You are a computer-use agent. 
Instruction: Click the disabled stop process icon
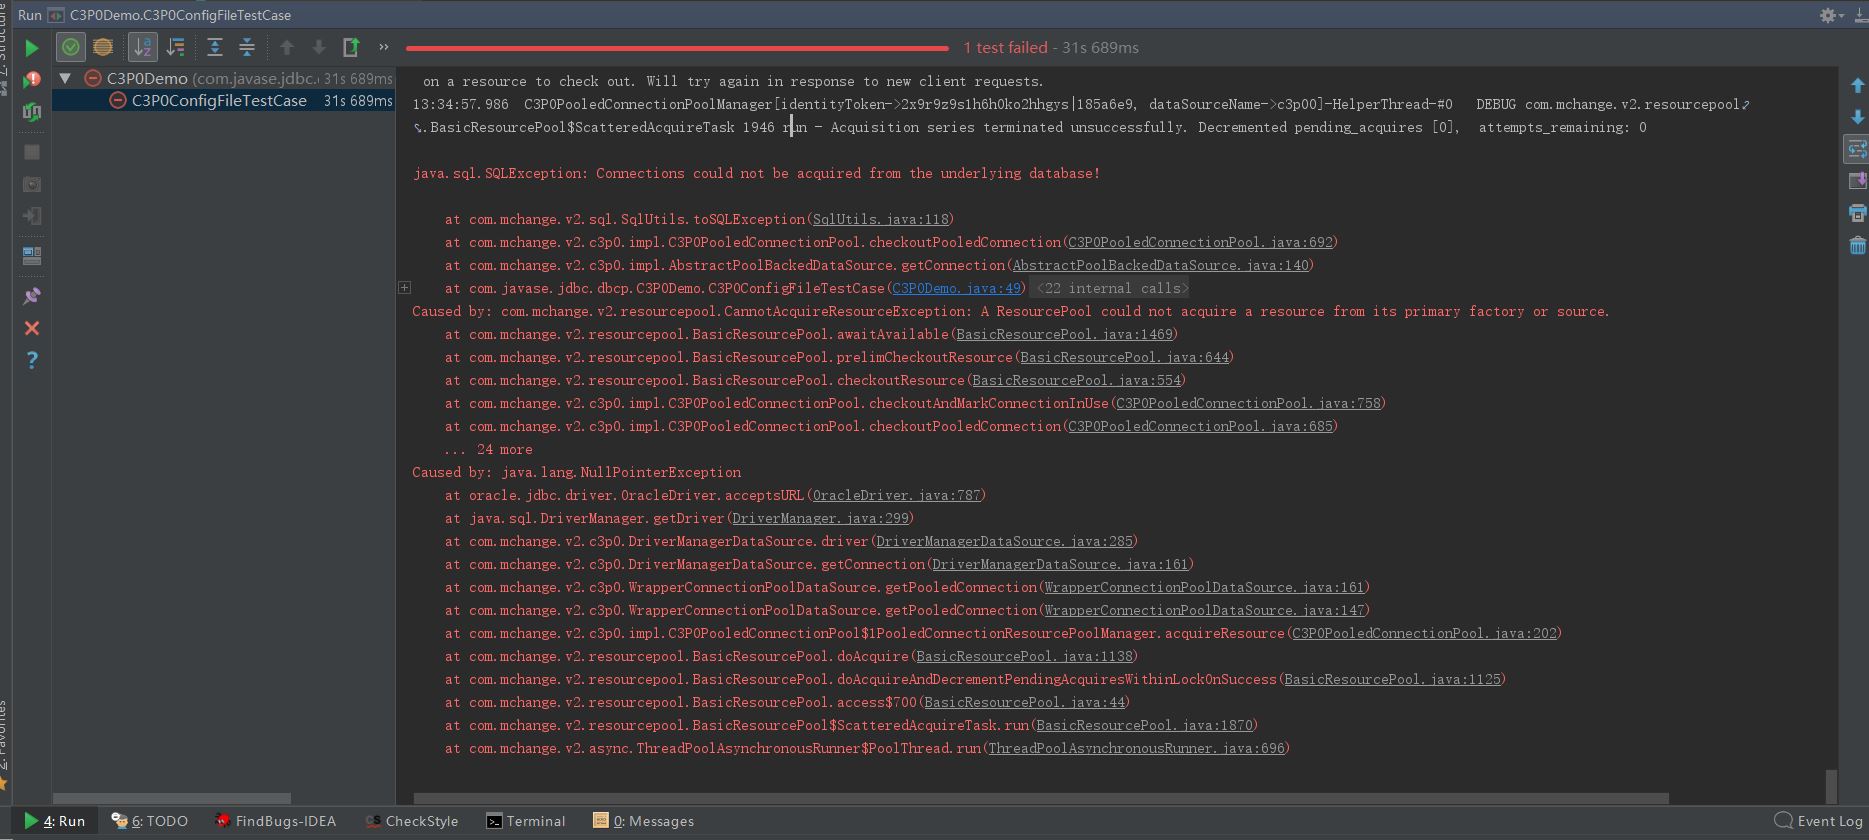tap(31, 152)
